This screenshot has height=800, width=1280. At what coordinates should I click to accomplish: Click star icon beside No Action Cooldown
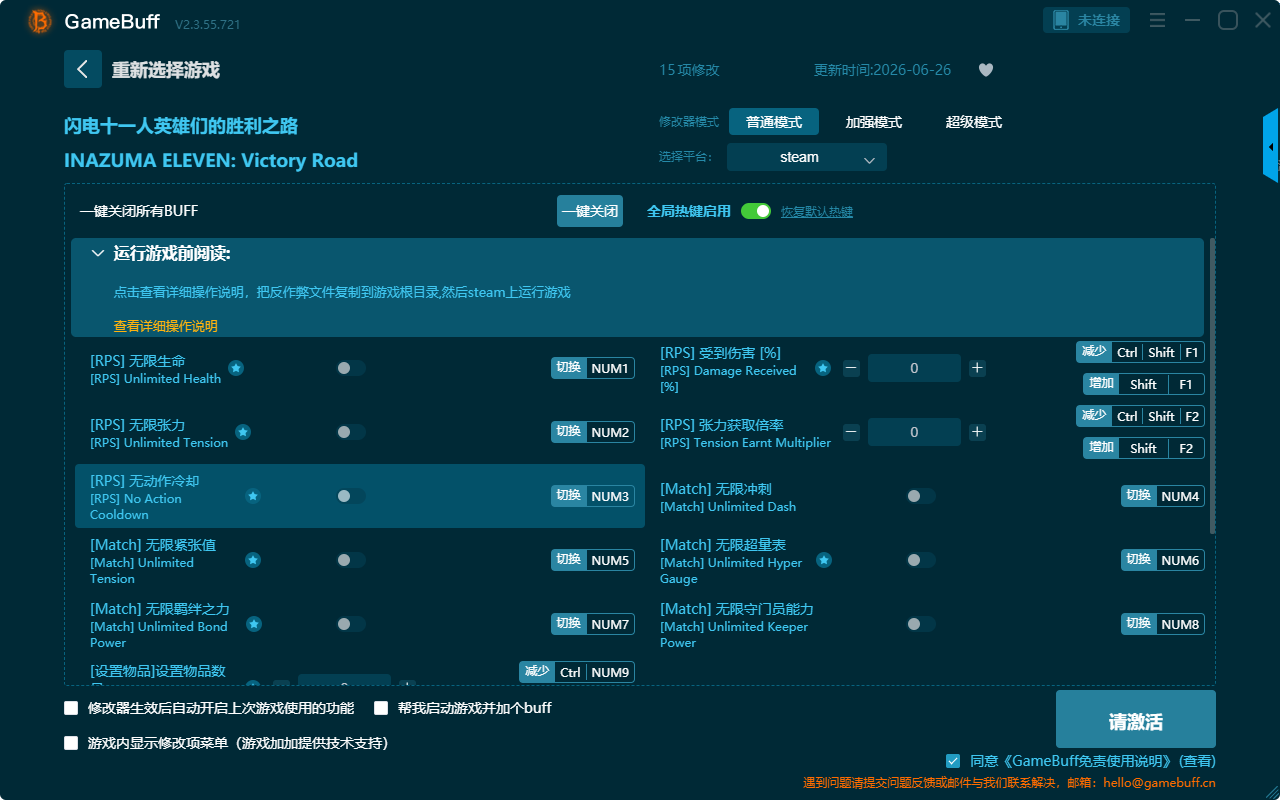click(254, 496)
